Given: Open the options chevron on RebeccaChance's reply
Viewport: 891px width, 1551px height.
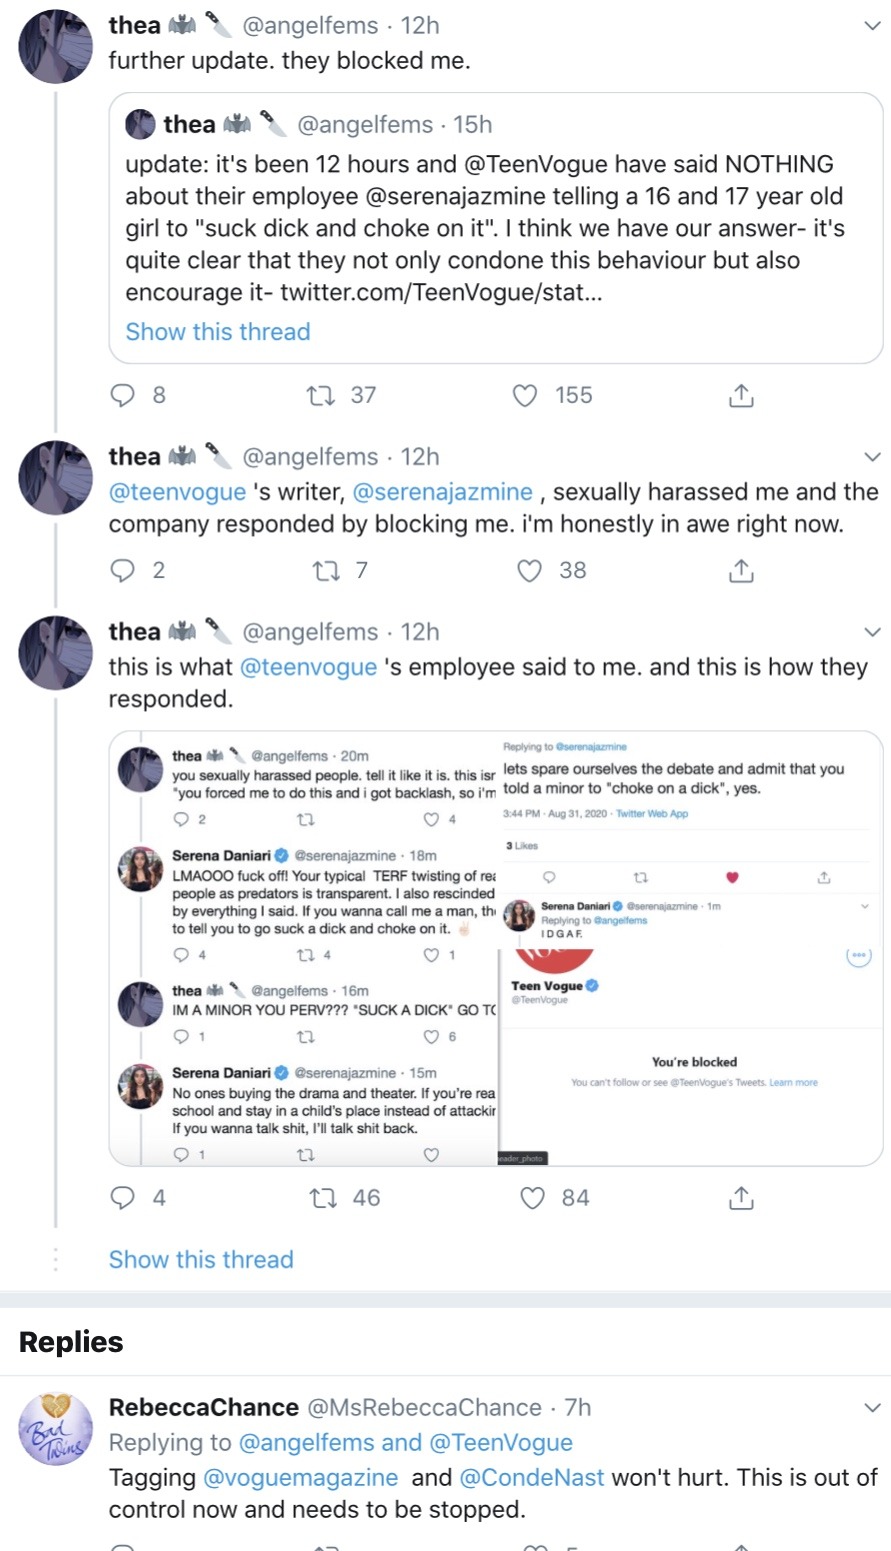Looking at the screenshot, I should pos(872,1408).
